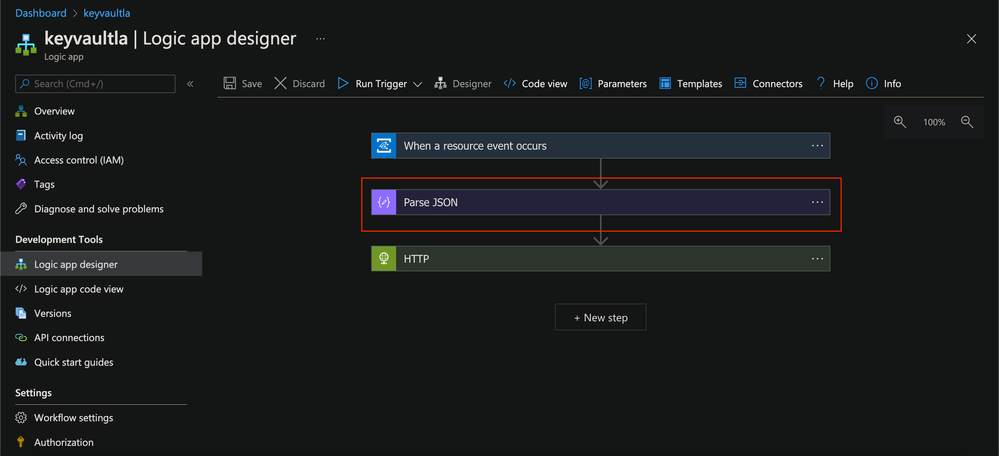Image resolution: width=999 pixels, height=456 pixels.
Task: Click the Save disk icon
Action: (230, 83)
